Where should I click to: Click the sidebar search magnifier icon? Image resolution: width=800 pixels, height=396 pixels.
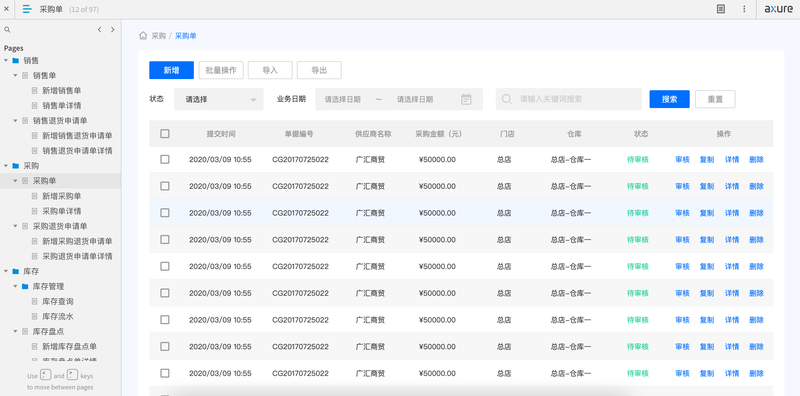[7, 30]
